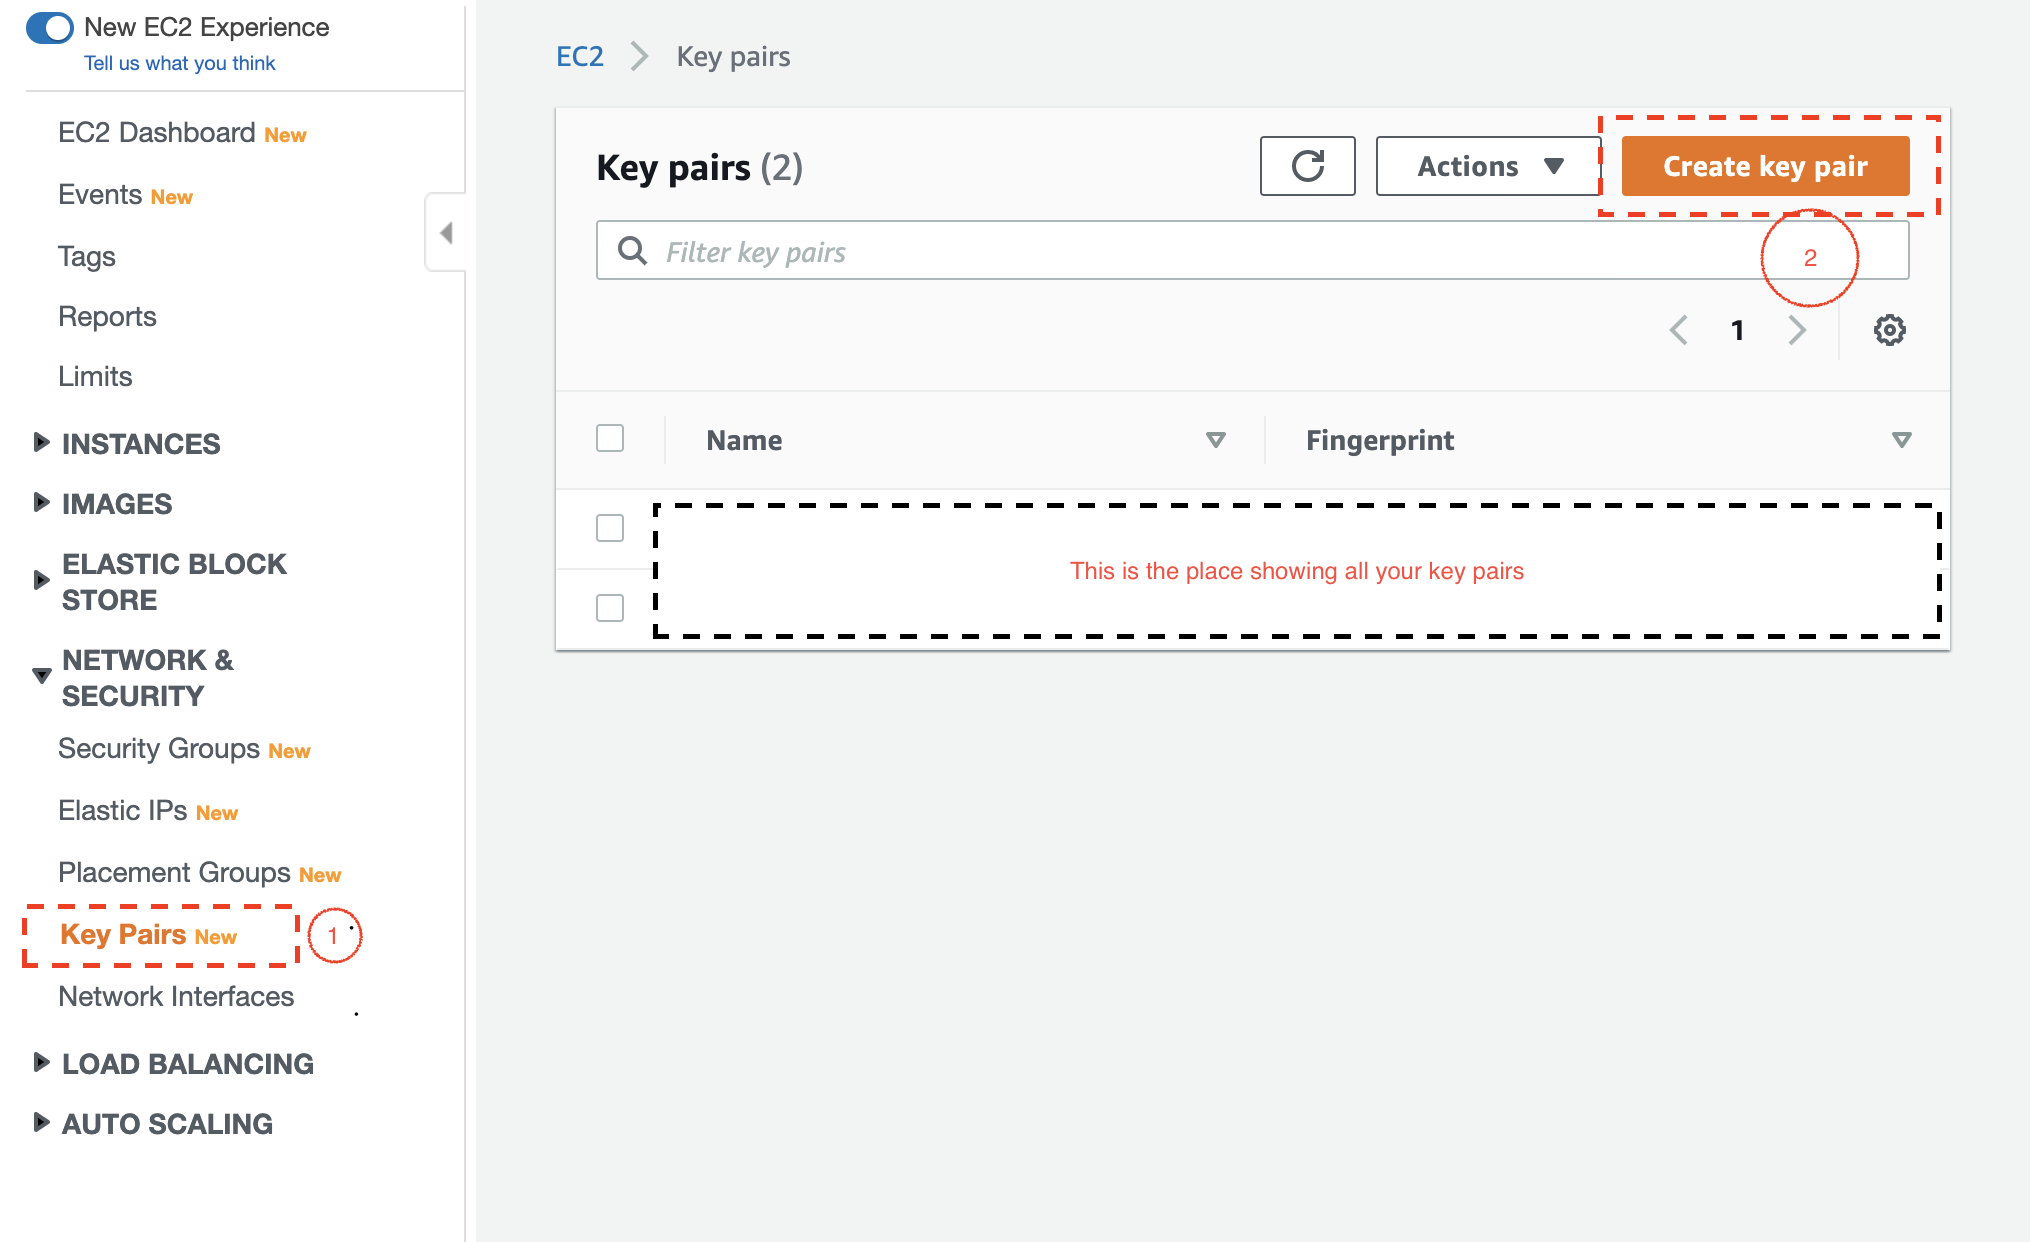The width and height of the screenshot is (2038, 1242).
Task: Click the previous page arrow
Action: click(x=1677, y=330)
